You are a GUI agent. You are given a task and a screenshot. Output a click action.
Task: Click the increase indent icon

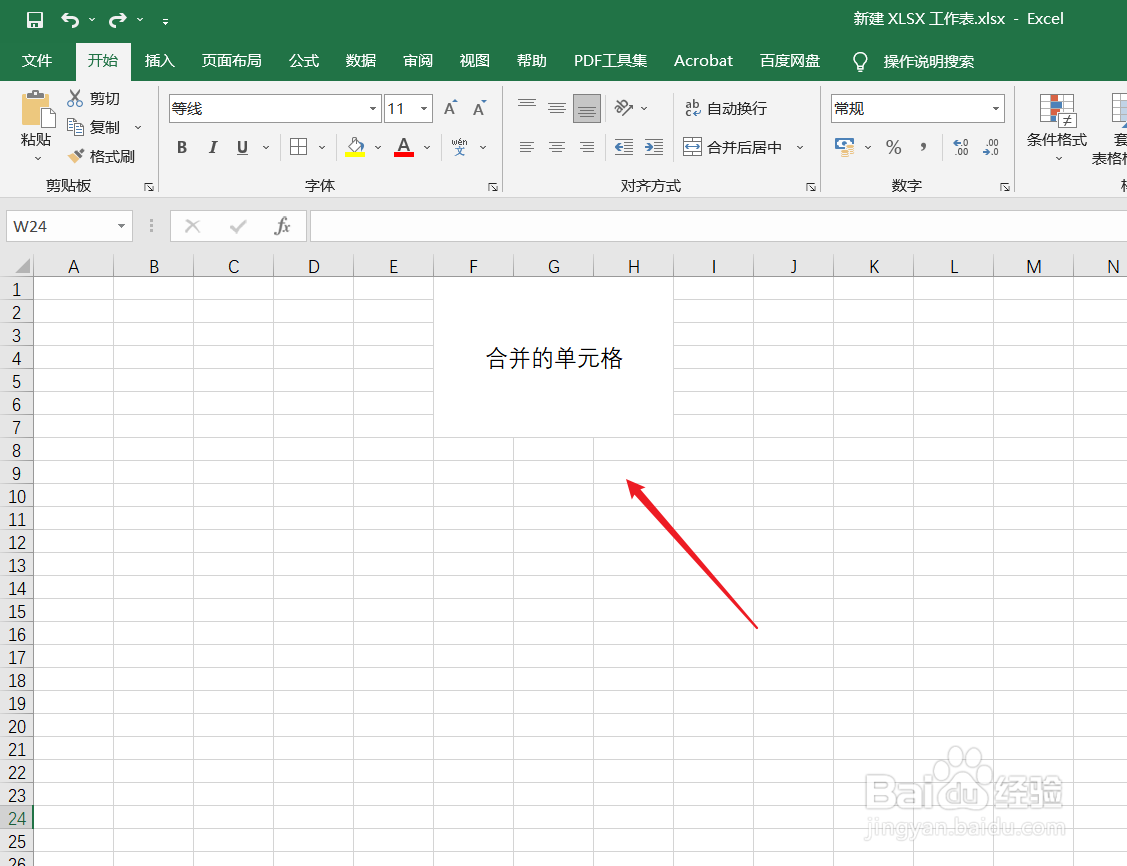(653, 147)
